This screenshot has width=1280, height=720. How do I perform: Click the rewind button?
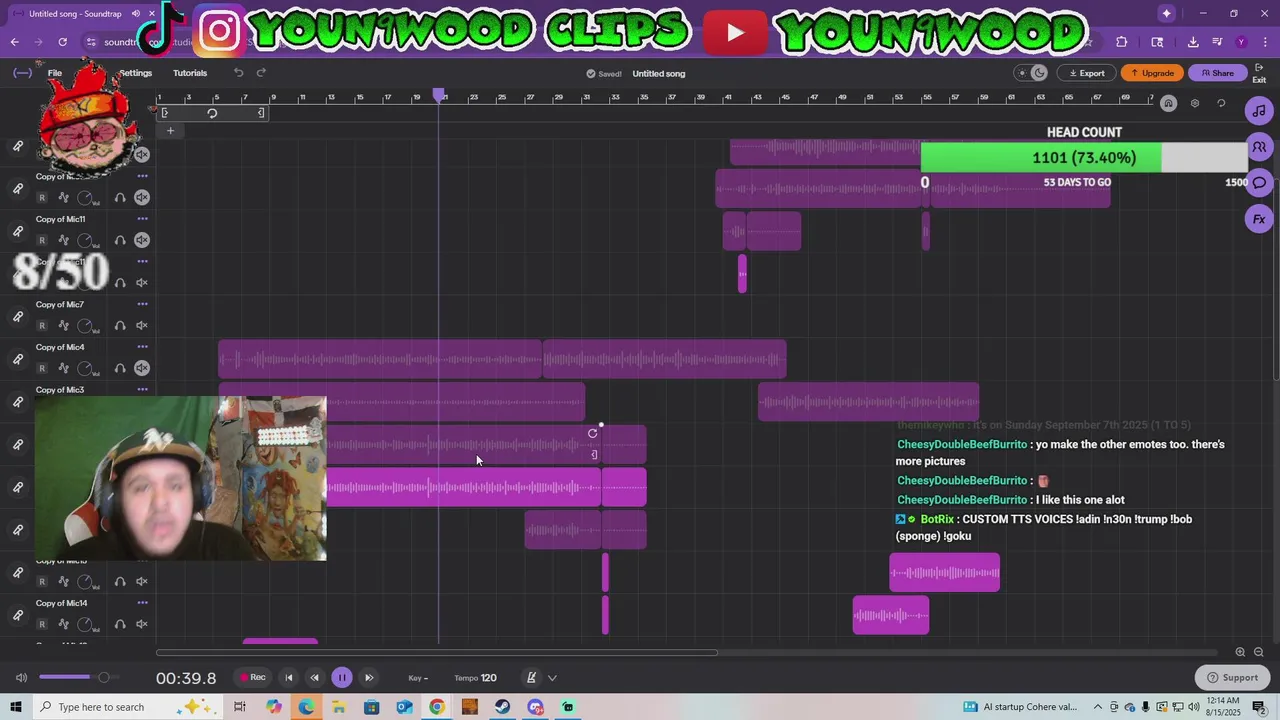click(314, 678)
